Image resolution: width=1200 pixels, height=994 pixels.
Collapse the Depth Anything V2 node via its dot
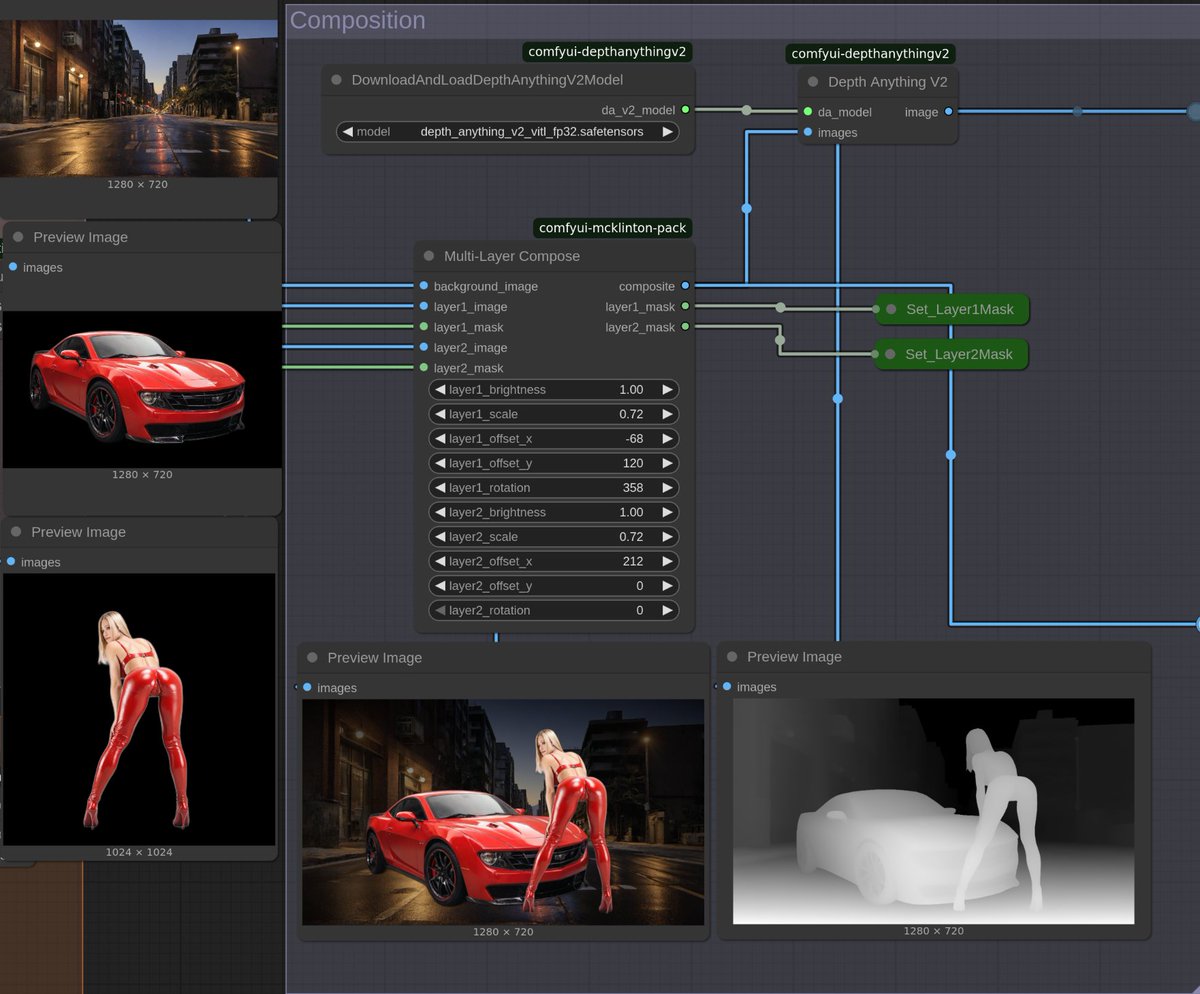coord(813,82)
